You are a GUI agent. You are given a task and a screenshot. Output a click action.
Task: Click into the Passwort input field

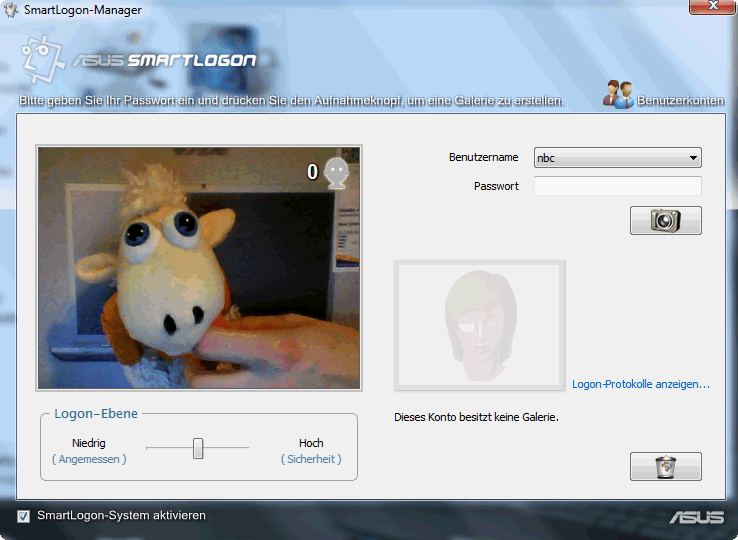(x=618, y=186)
